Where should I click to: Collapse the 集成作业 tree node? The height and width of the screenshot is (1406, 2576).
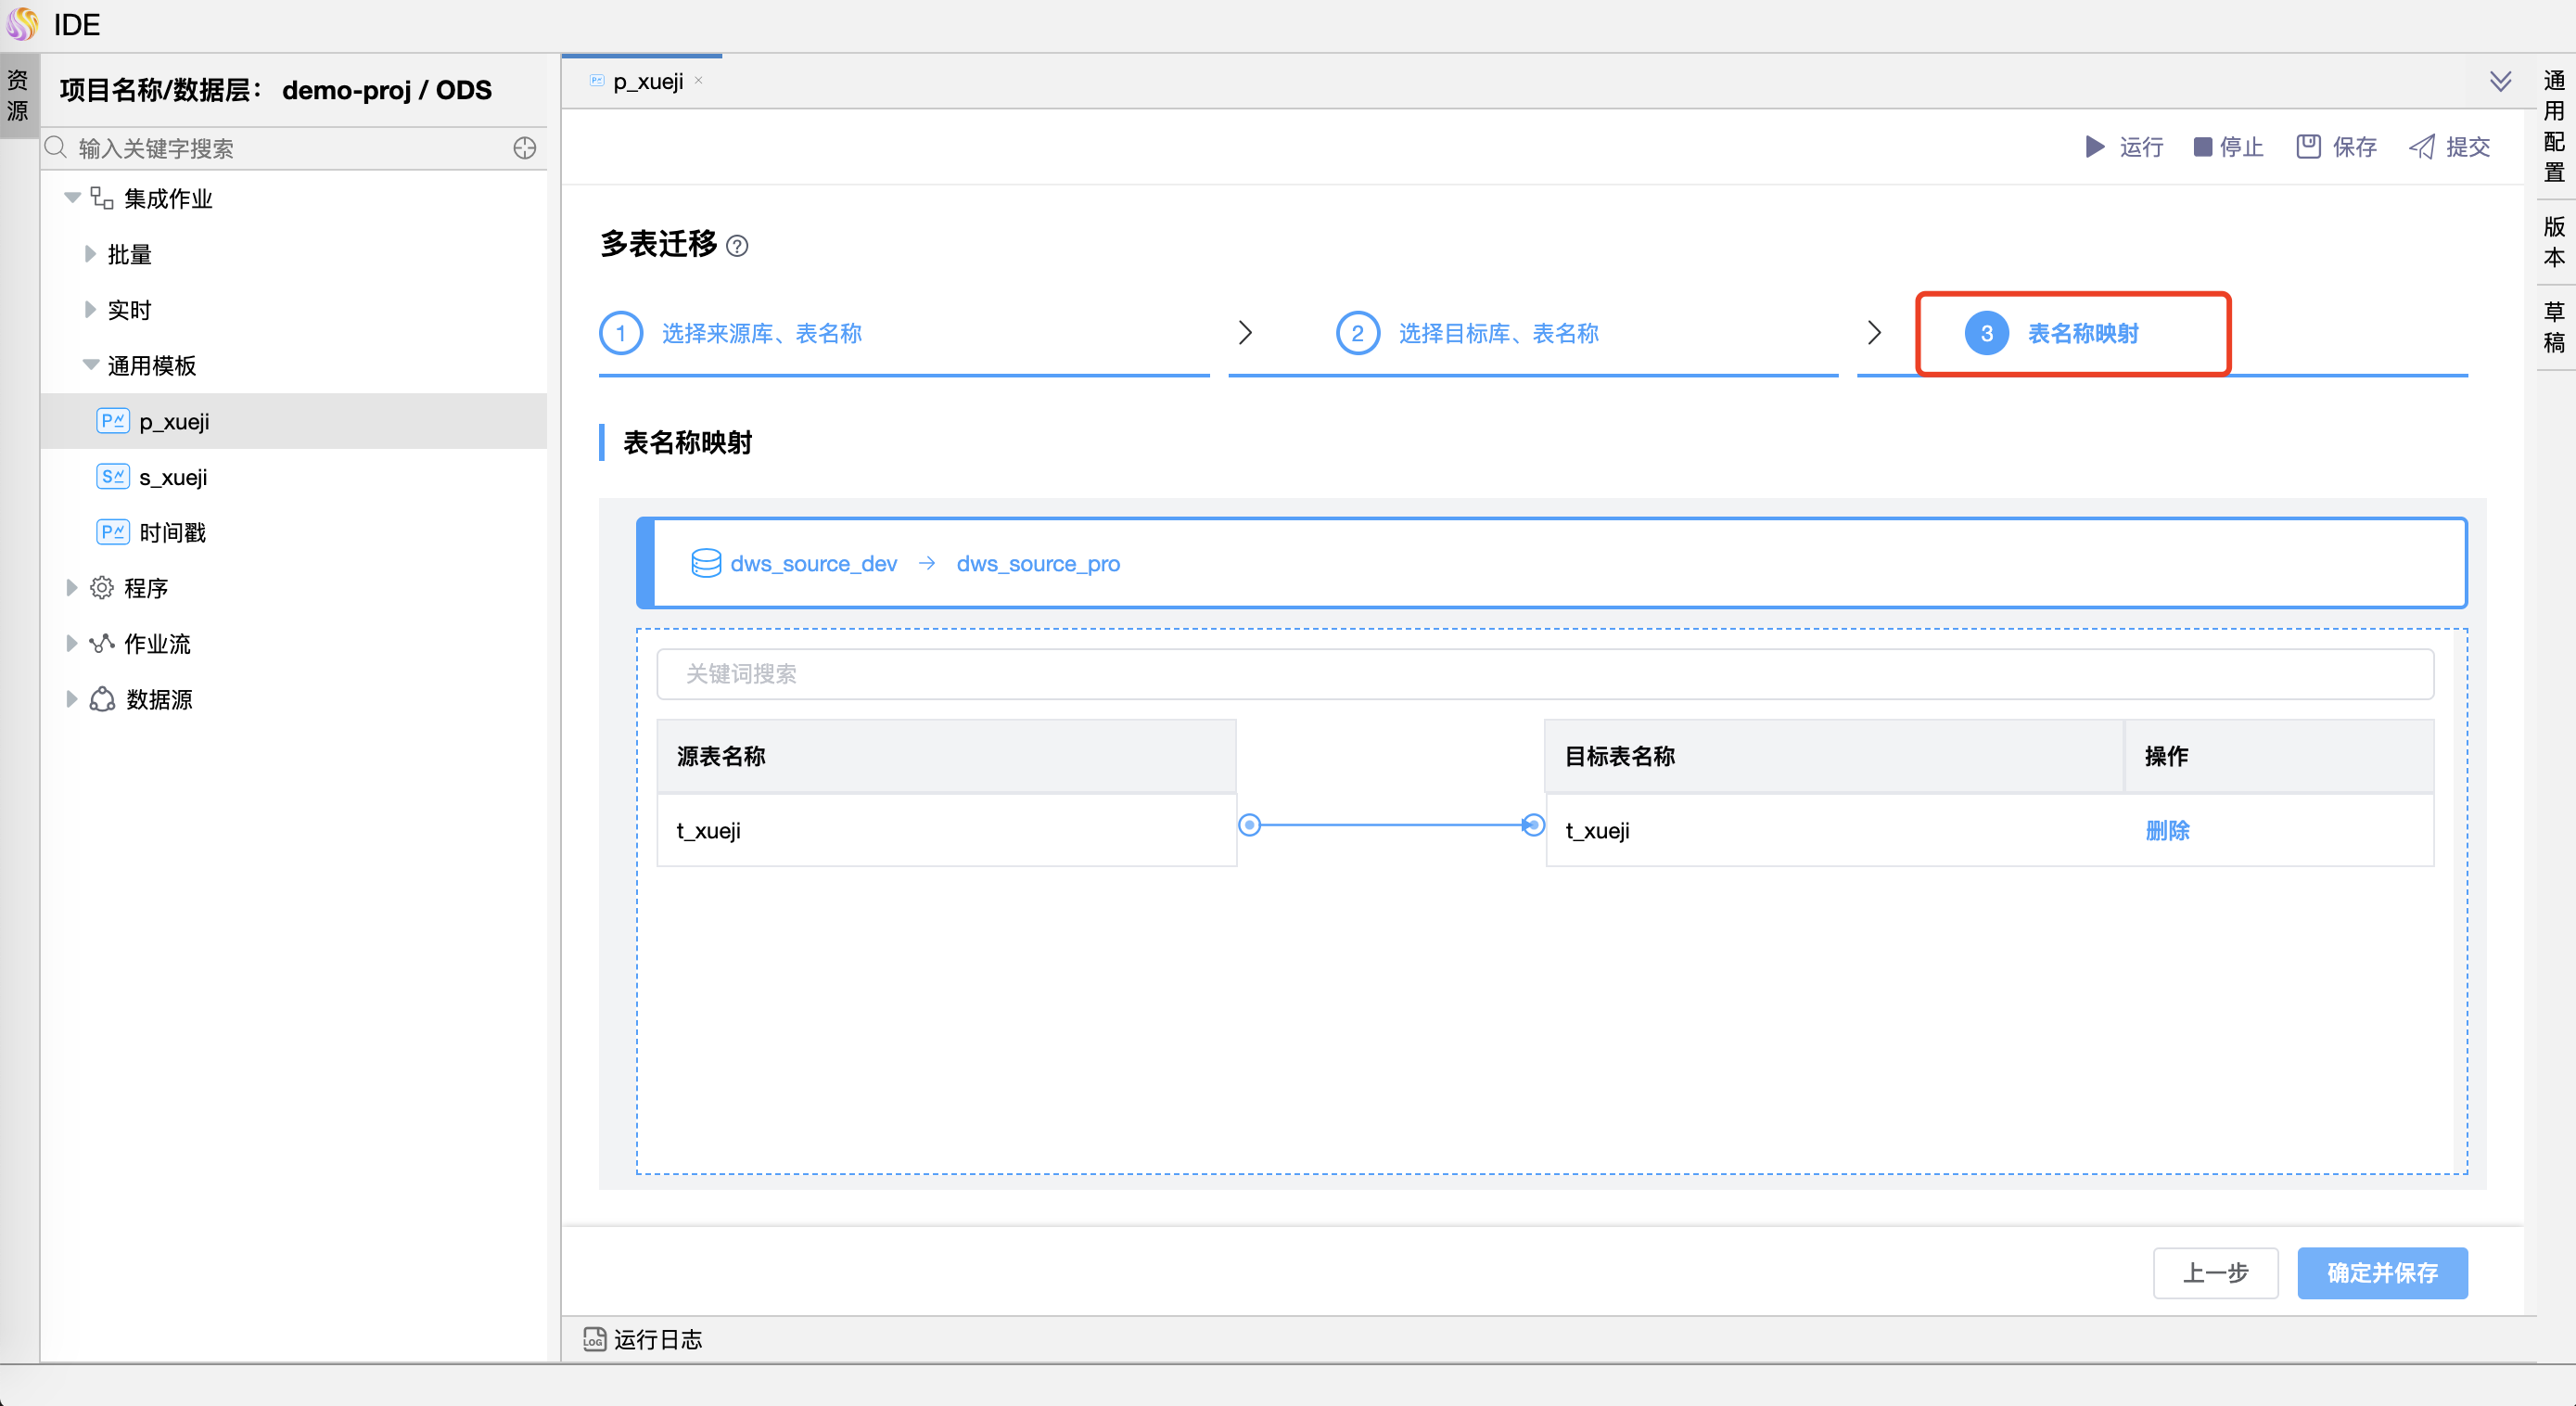coord(72,198)
